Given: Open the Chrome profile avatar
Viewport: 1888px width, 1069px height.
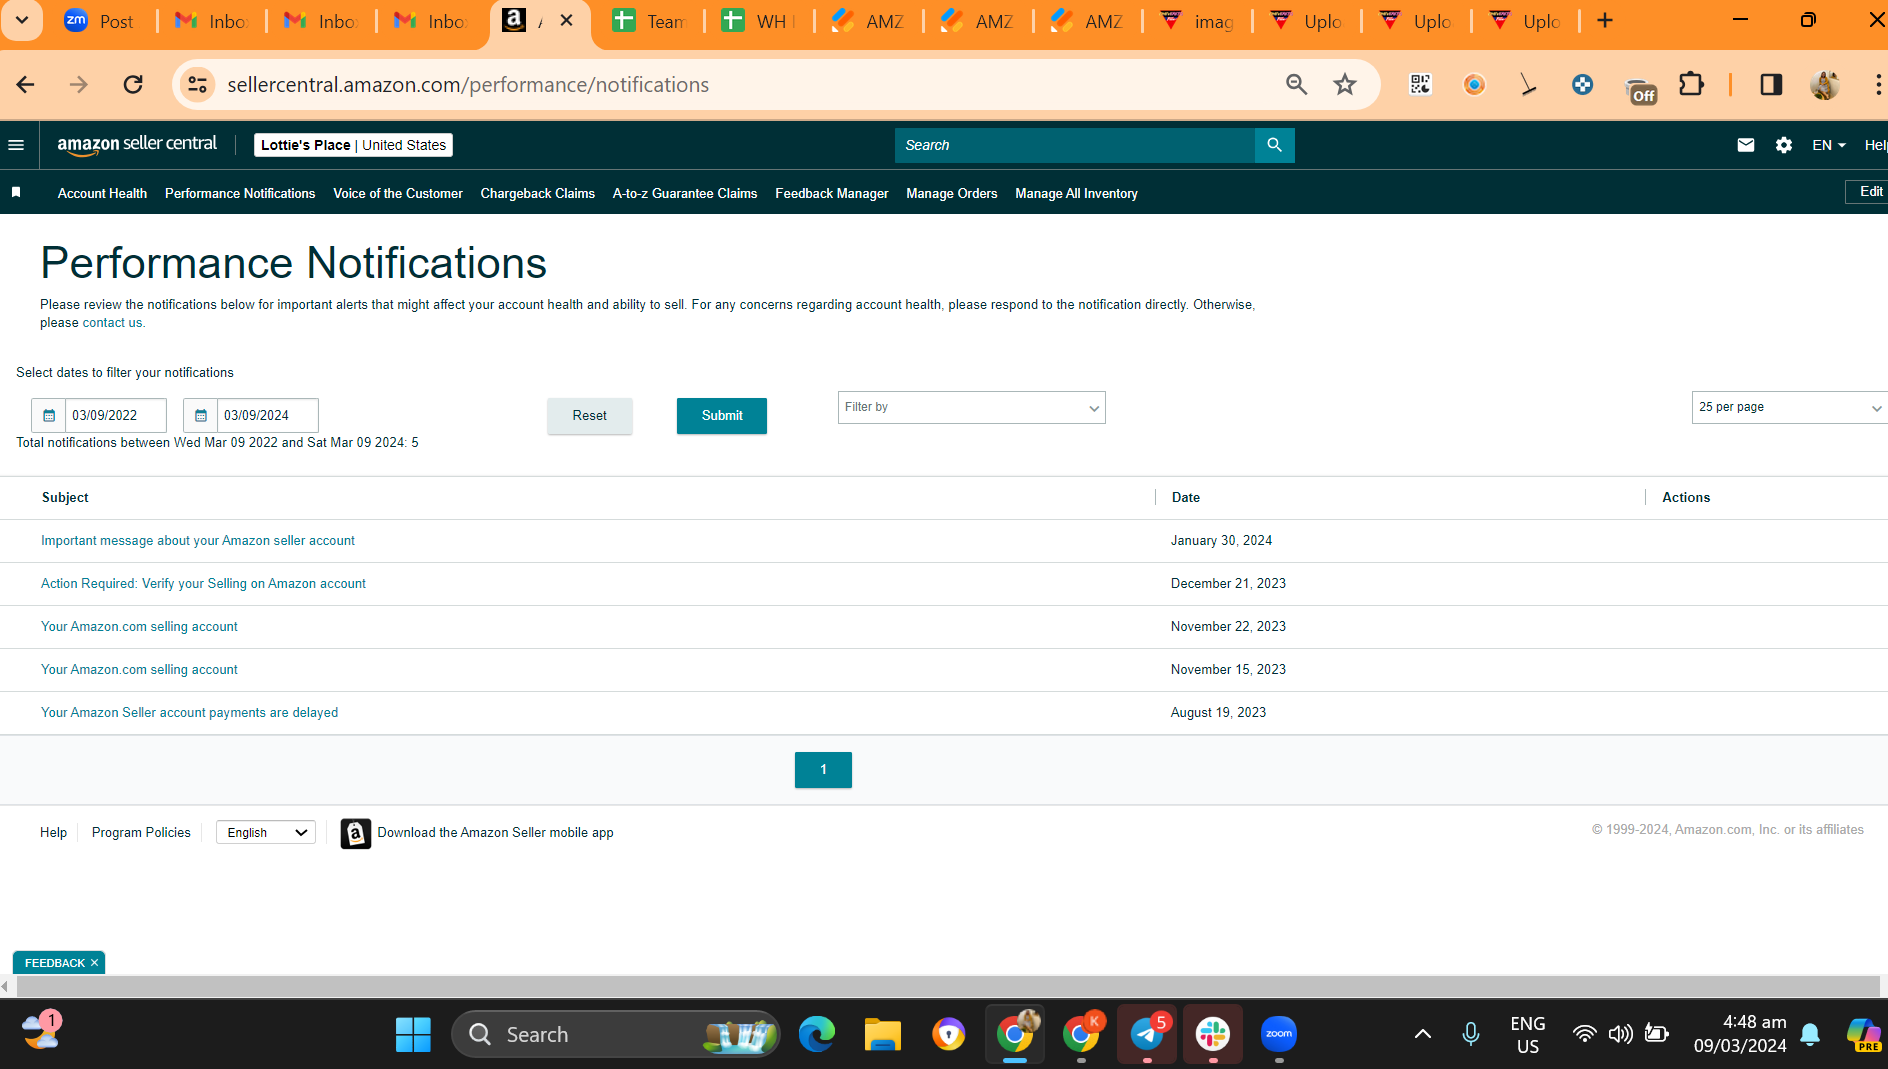Looking at the screenshot, I should point(1825,85).
